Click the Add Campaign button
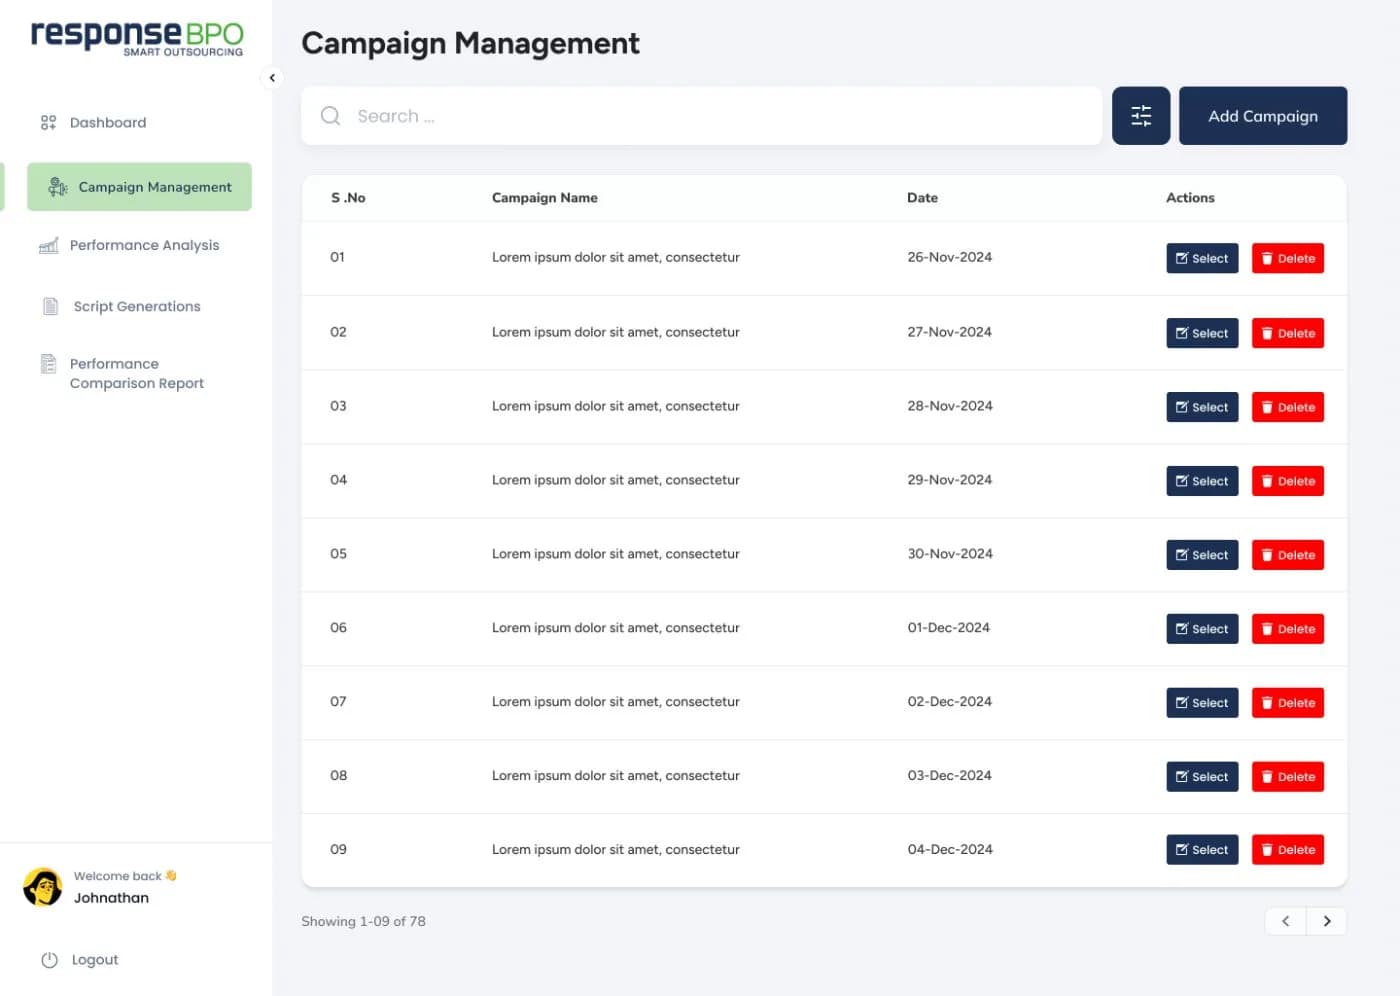The height and width of the screenshot is (996, 1400). pos(1263,116)
